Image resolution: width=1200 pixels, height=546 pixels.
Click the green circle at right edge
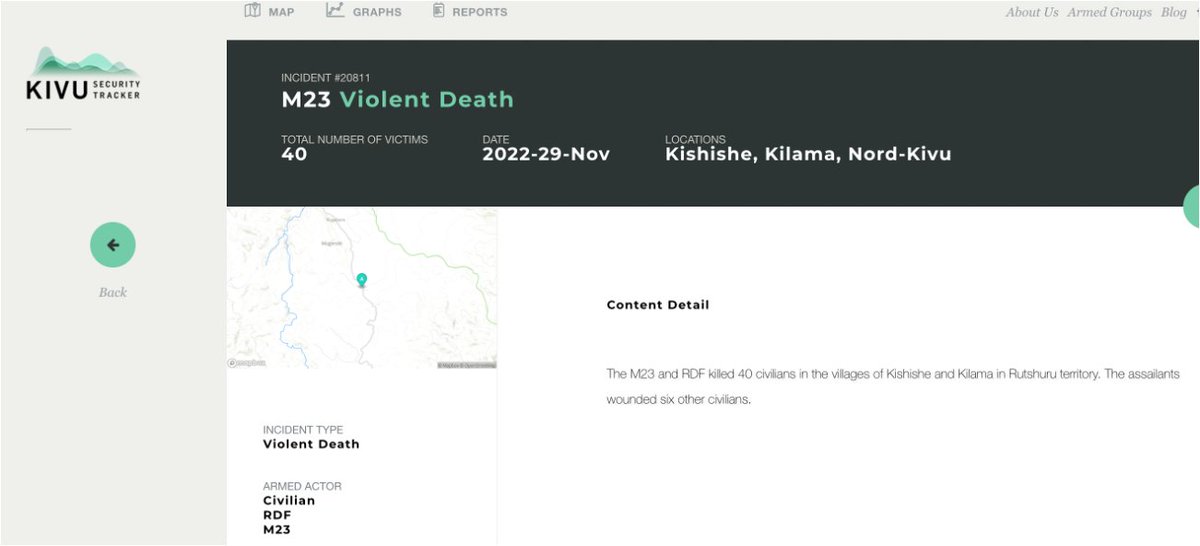tap(1192, 207)
